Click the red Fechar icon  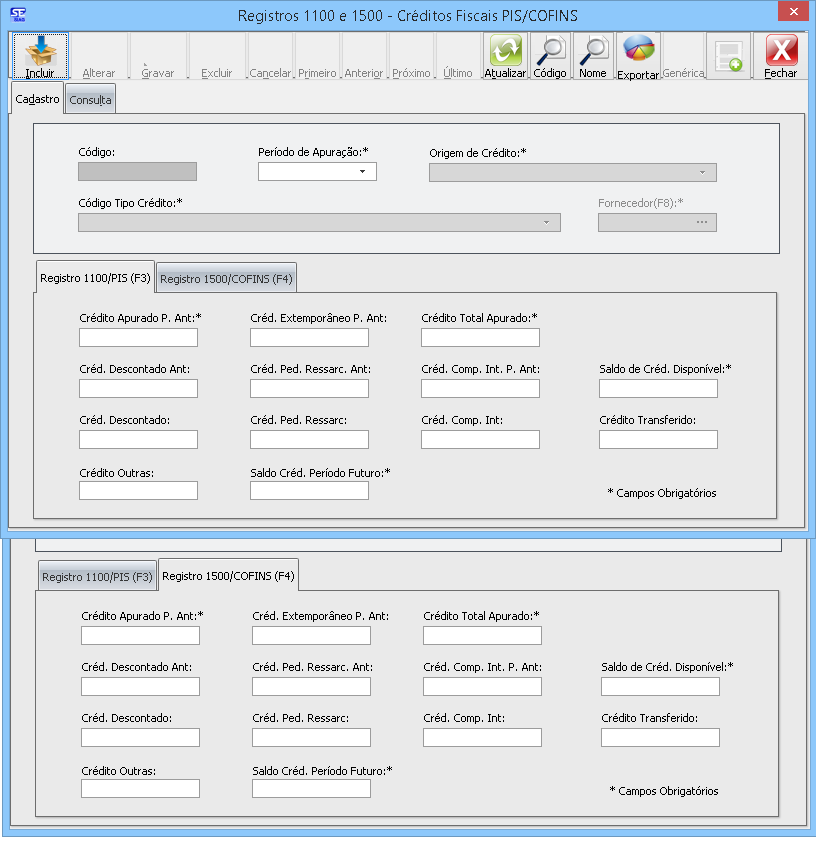pyautogui.click(x=781, y=56)
